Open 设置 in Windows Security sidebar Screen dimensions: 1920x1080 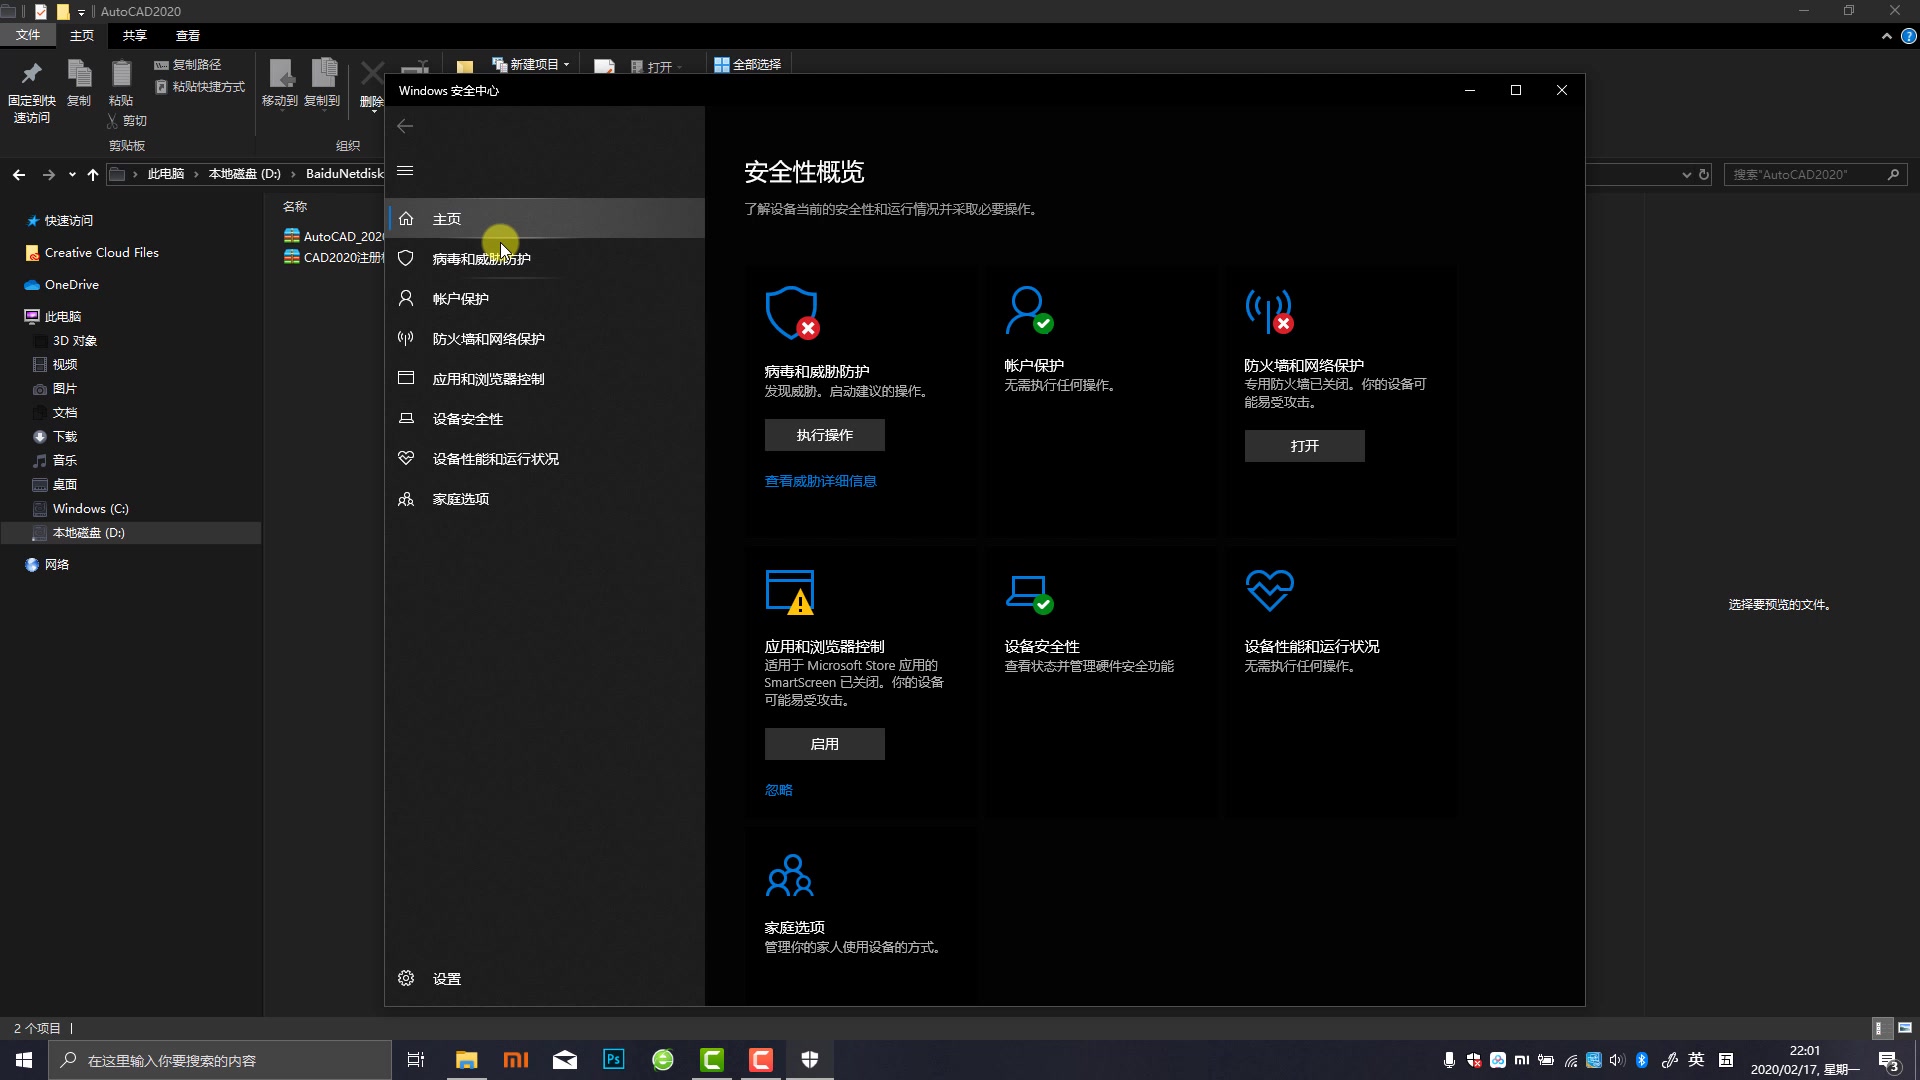click(545, 979)
